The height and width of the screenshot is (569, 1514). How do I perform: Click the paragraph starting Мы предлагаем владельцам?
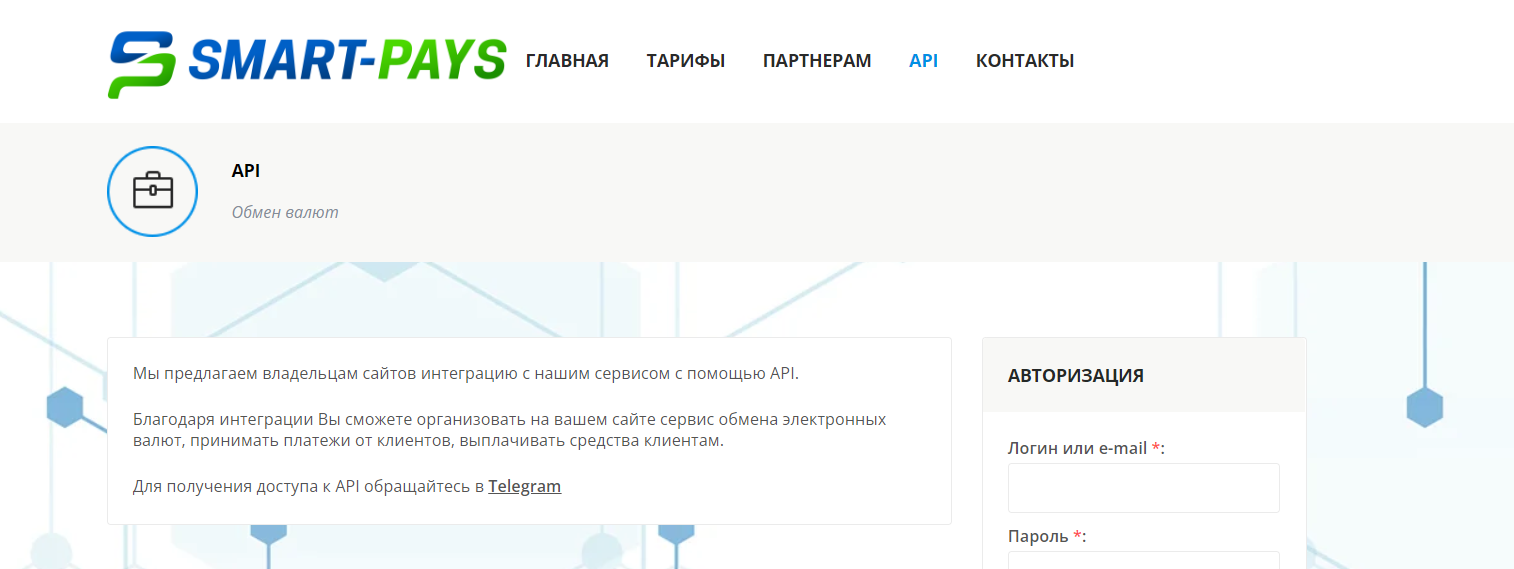pos(466,374)
